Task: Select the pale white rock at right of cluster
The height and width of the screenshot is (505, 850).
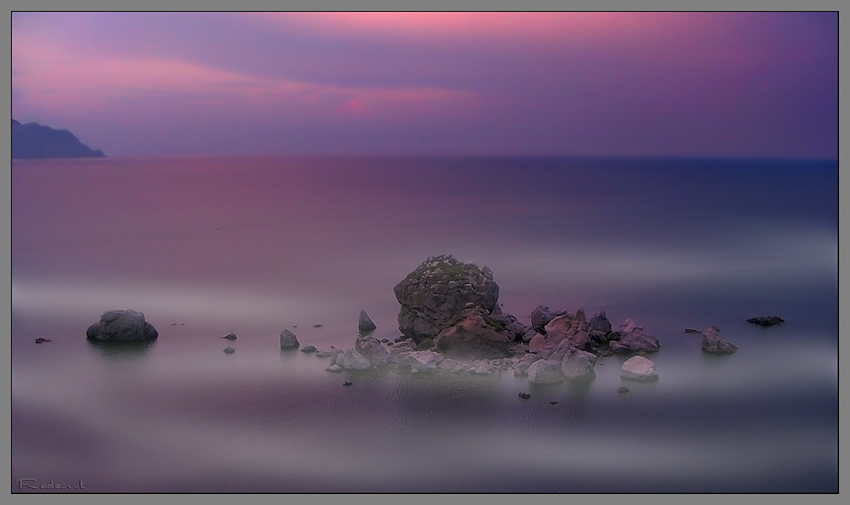Action: (638, 368)
